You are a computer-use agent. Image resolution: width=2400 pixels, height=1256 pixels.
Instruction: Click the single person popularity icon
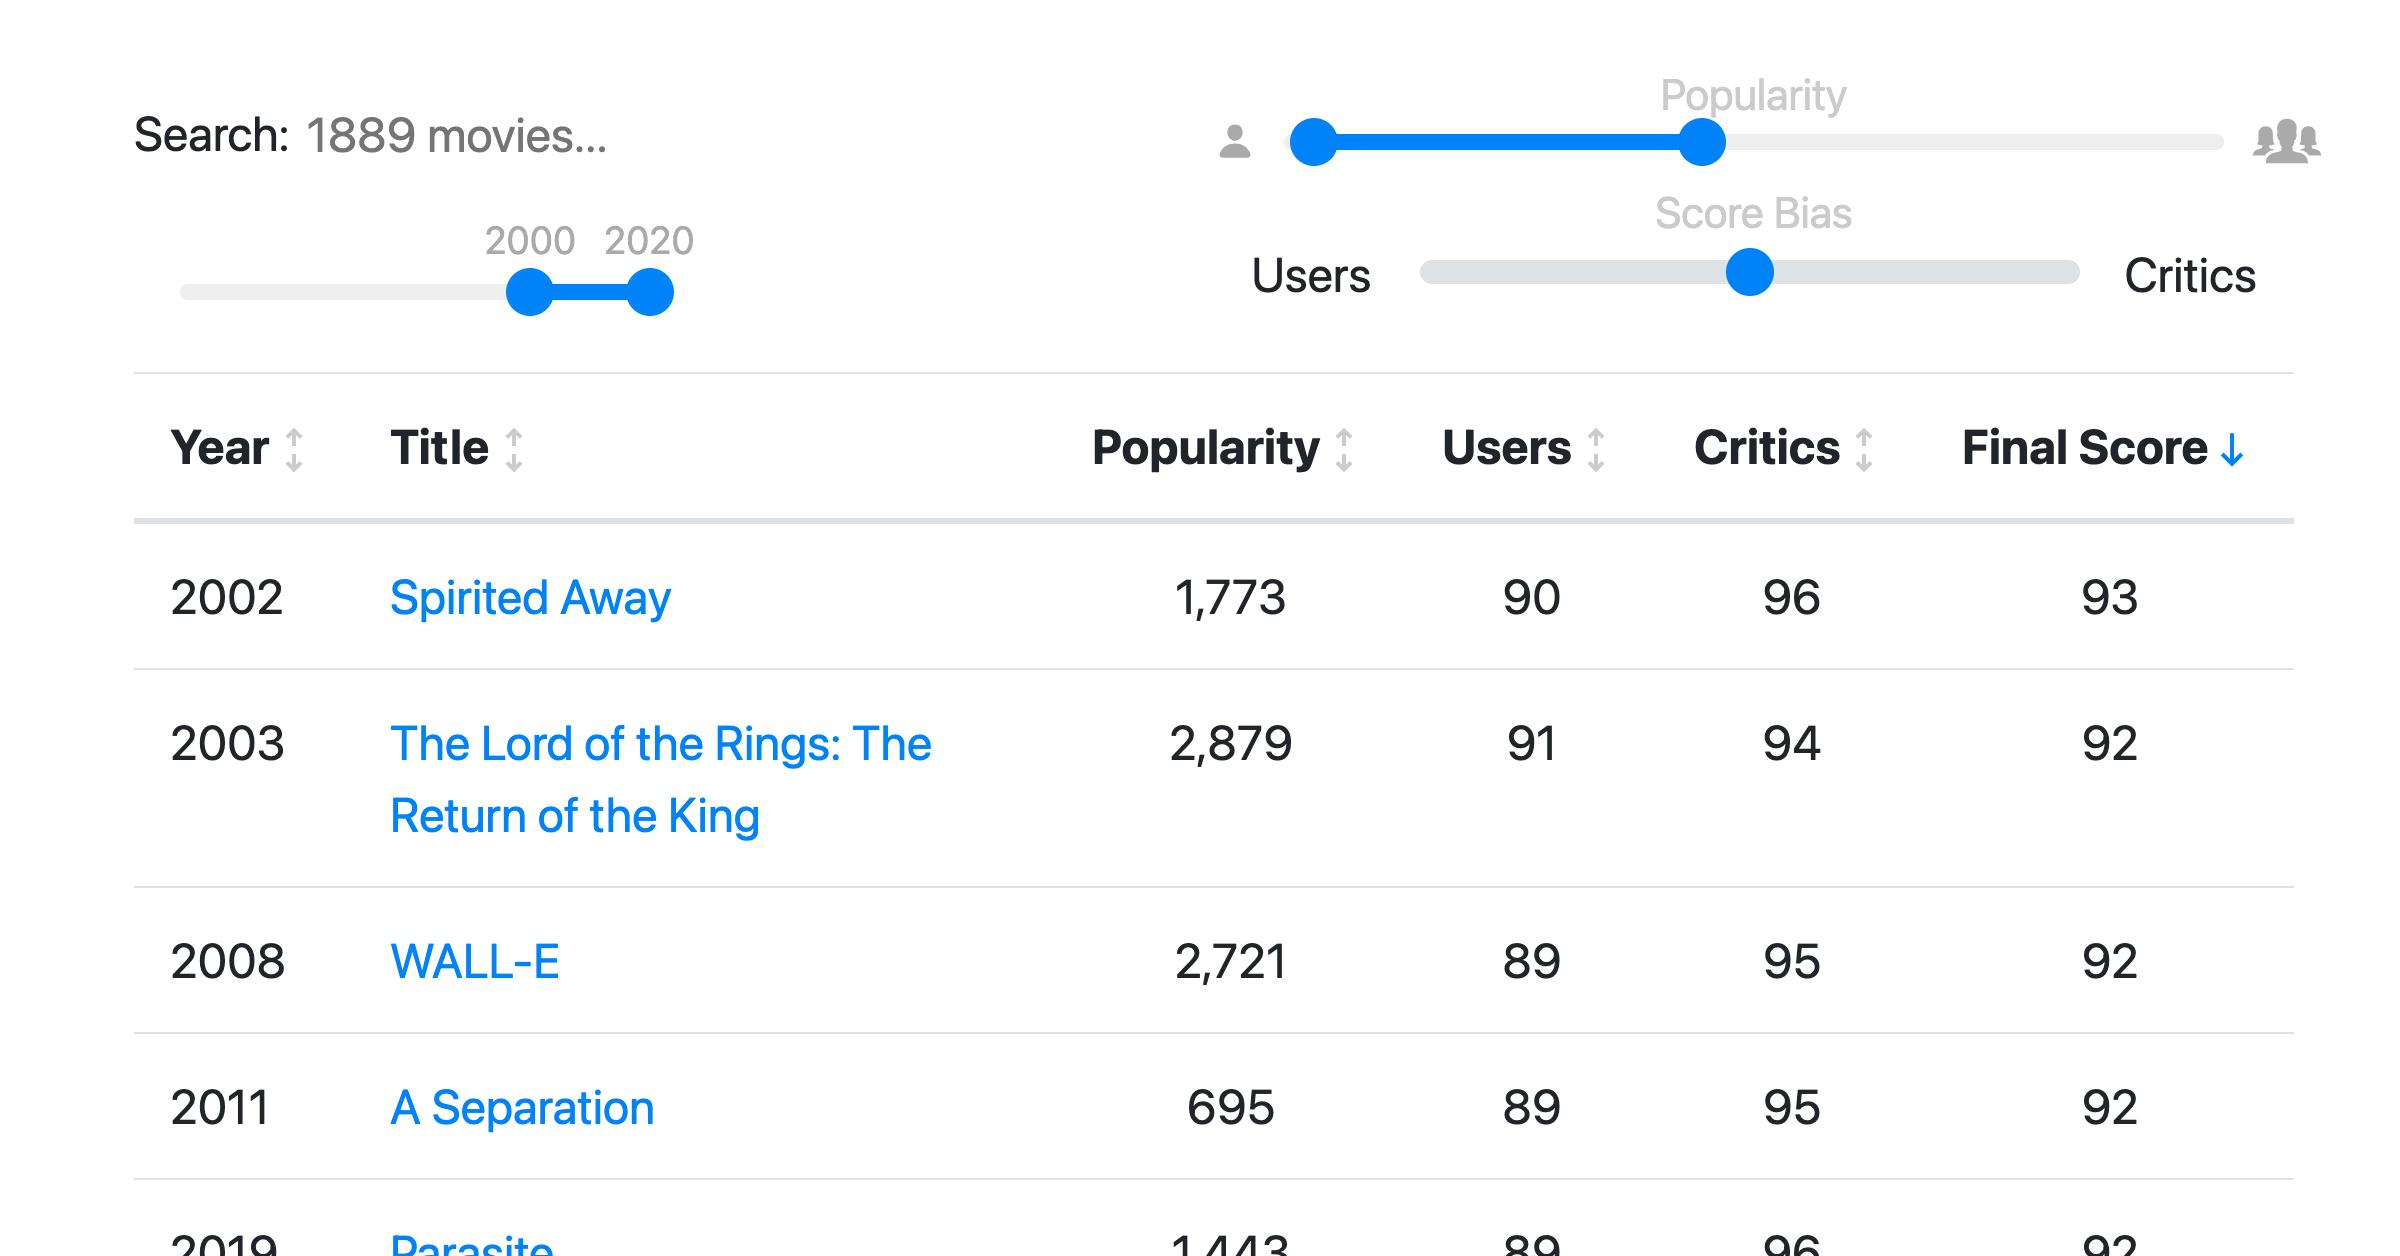[1235, 141]
